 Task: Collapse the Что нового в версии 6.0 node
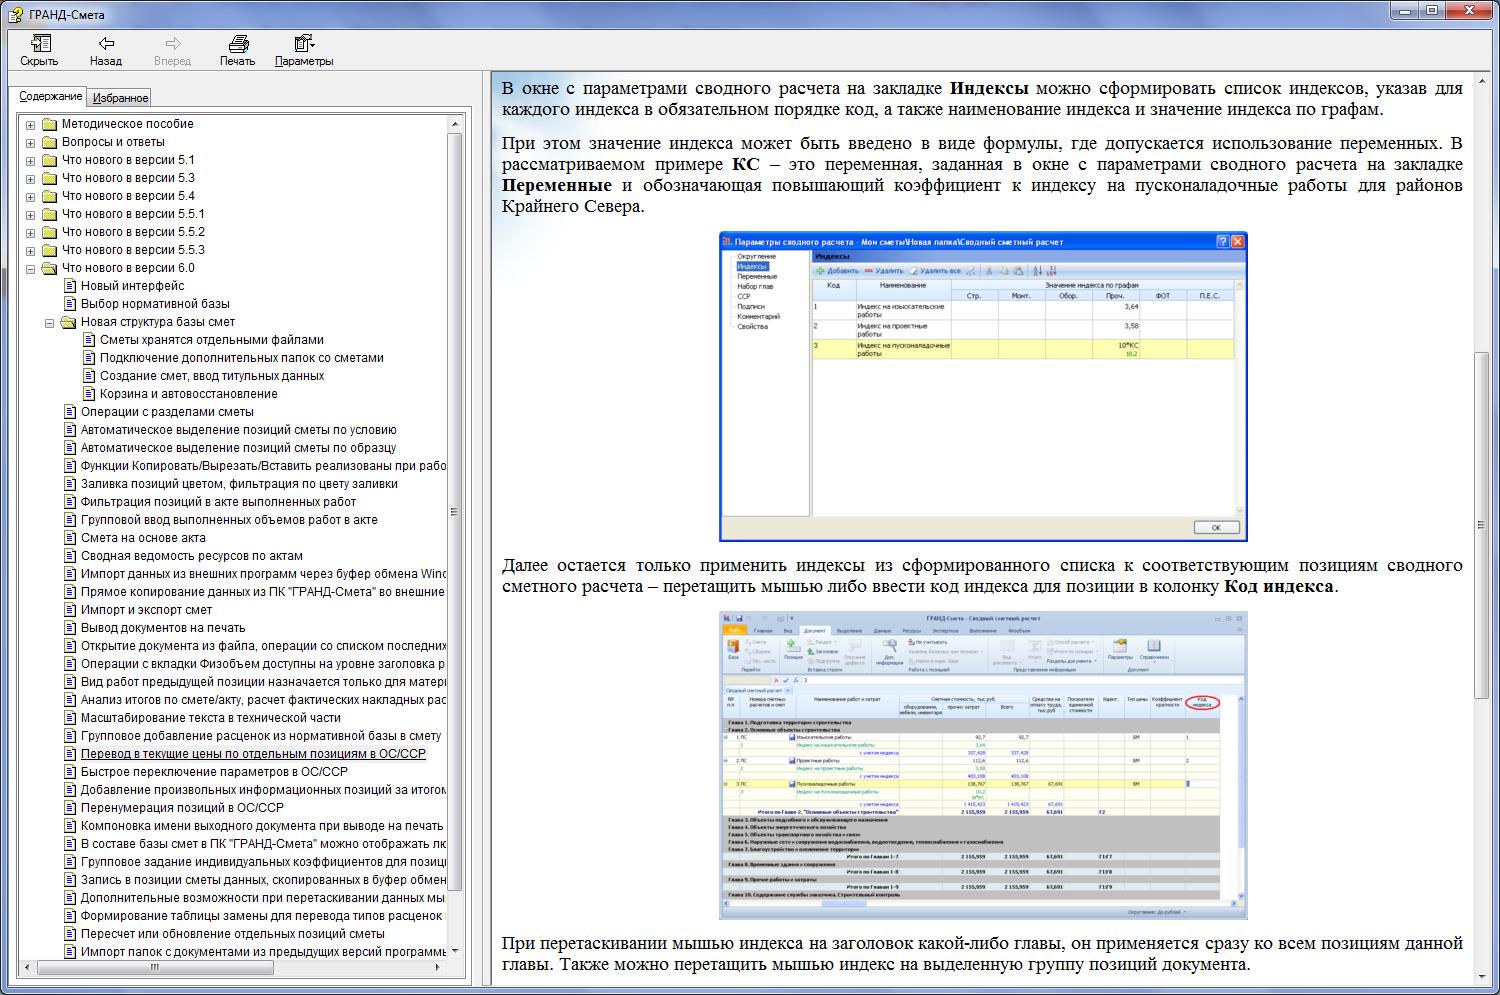coord(30,268)
